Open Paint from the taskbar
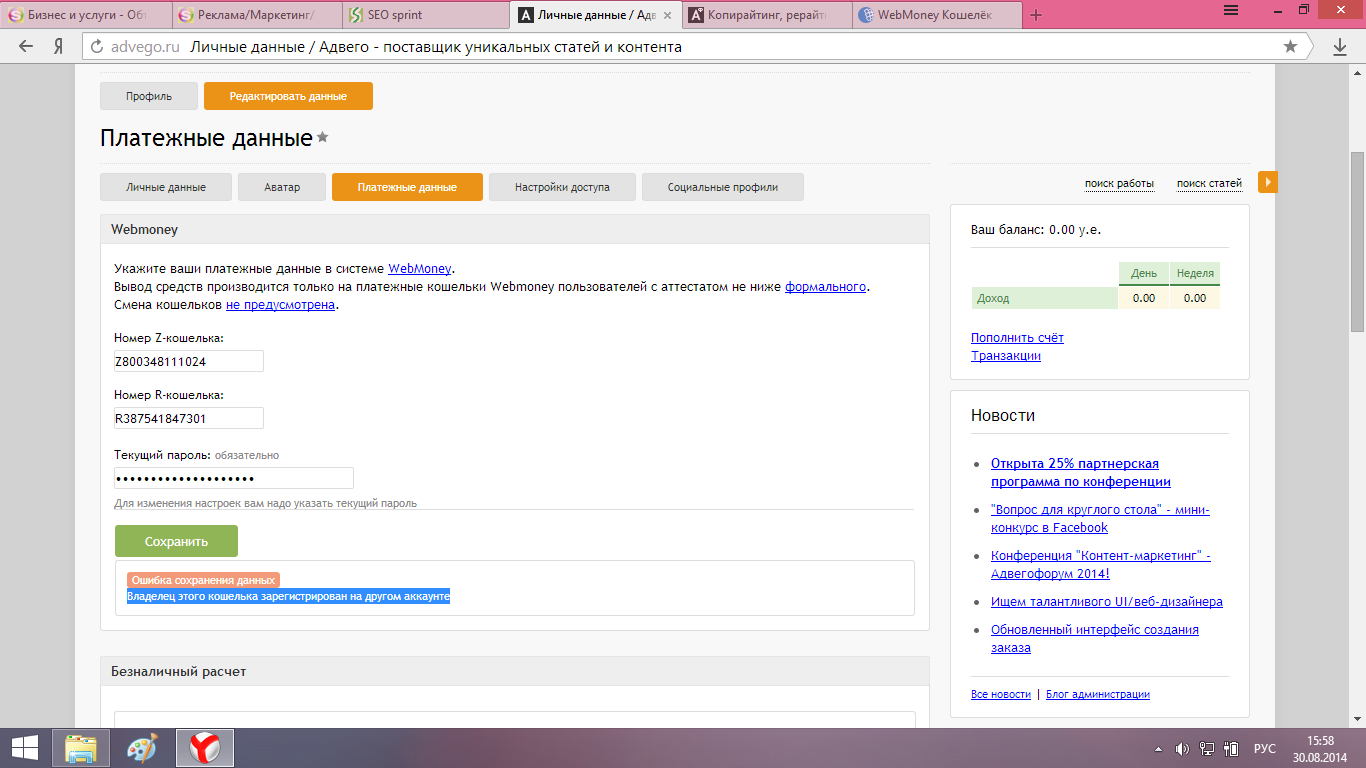1366x768 pixels. [x=141, y=748]
